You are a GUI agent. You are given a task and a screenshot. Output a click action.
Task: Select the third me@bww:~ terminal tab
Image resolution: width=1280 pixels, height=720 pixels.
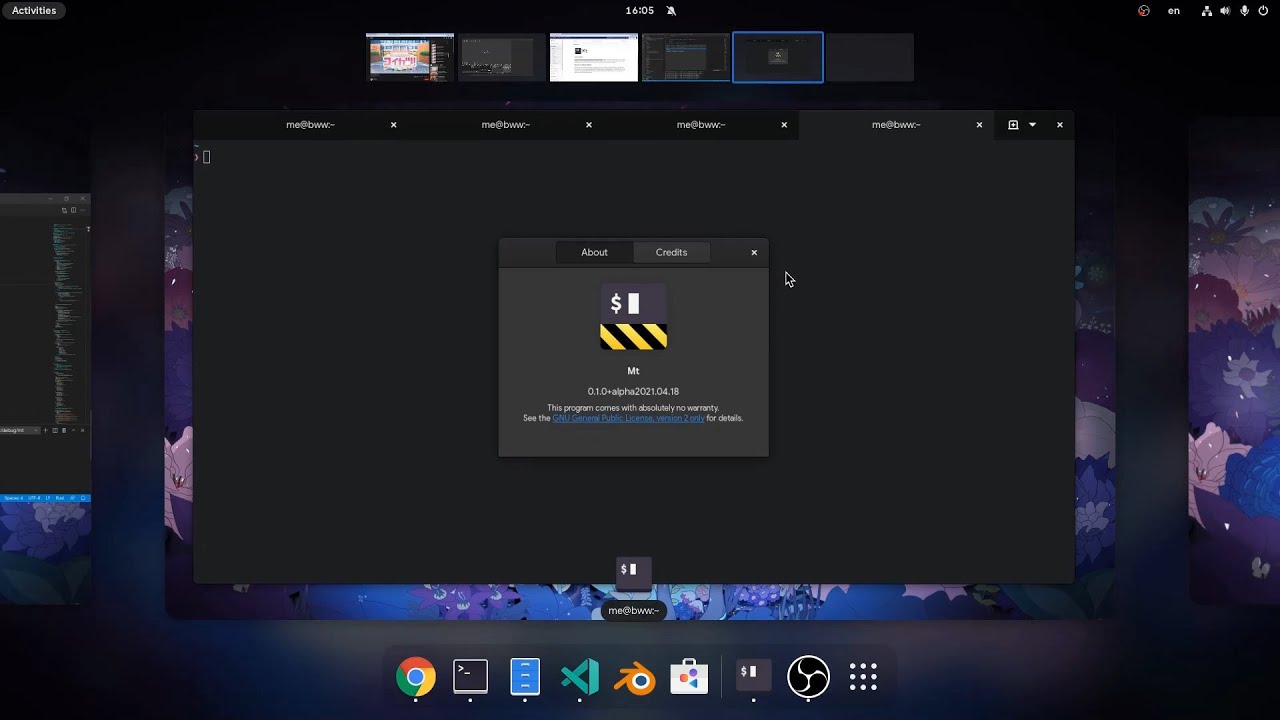coord(701,125)
